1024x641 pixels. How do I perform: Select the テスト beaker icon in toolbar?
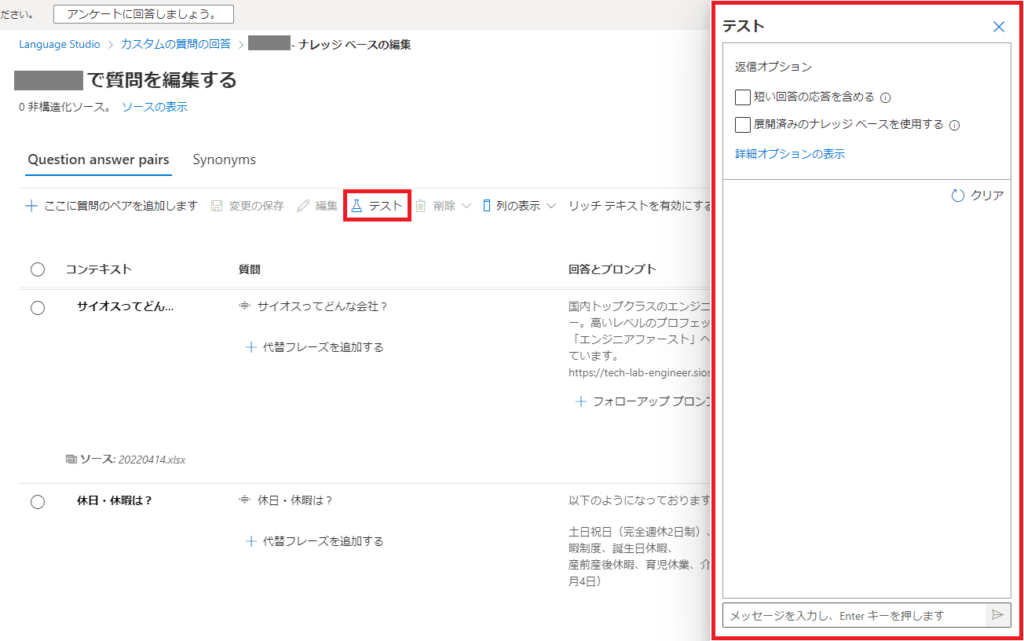359,203
